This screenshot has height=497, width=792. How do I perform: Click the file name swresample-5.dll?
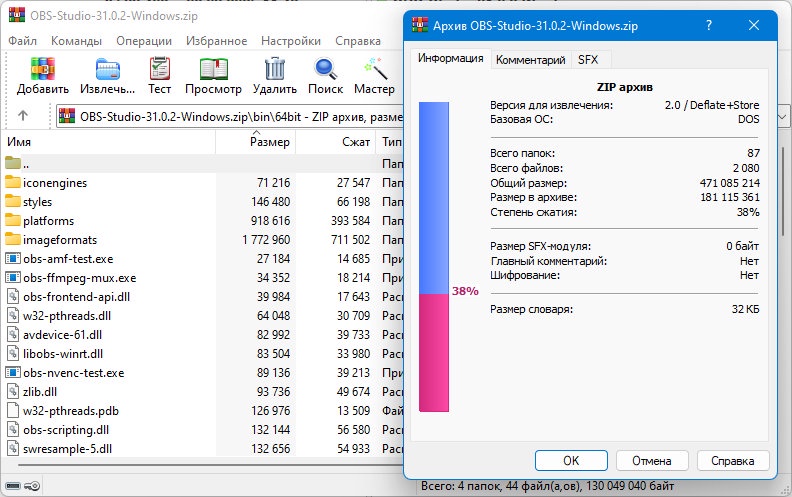pos(68,449)
